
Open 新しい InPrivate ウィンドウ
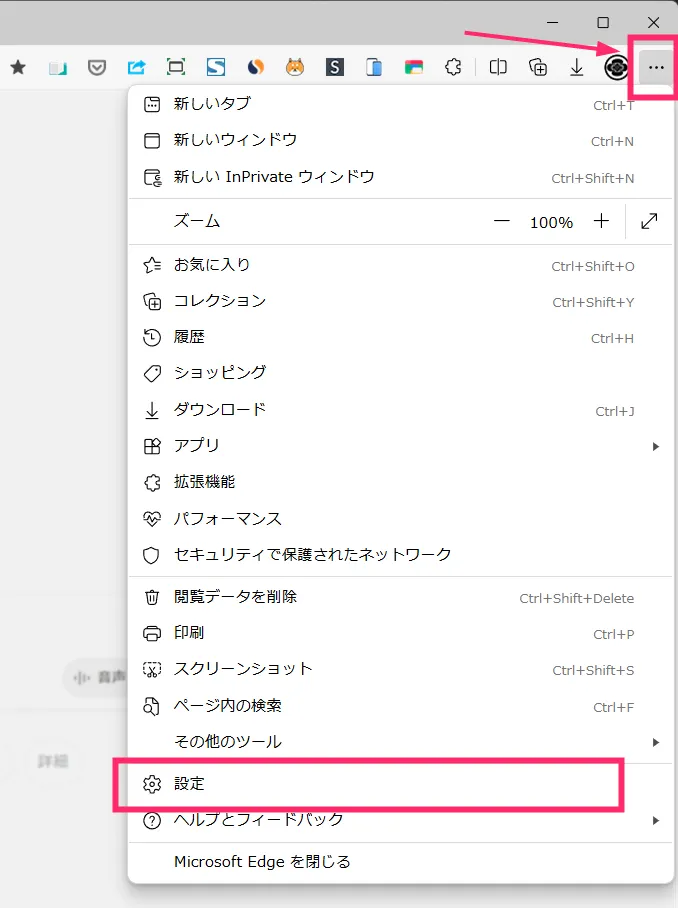tap(400, 177)
